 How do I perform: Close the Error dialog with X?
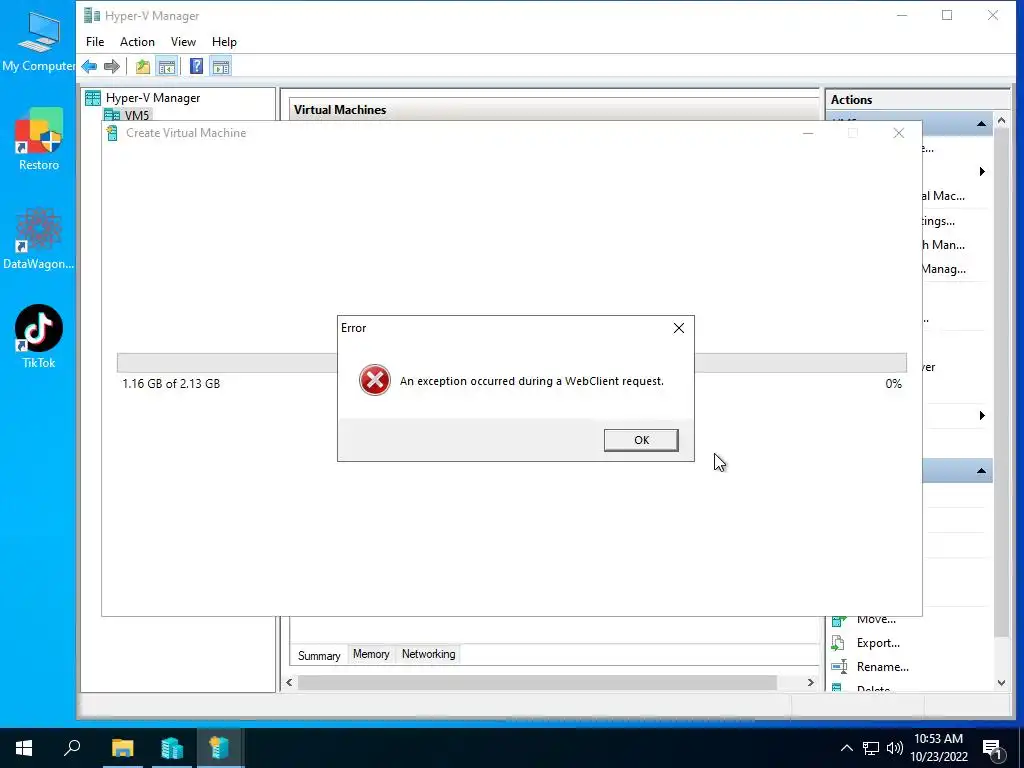679,328
